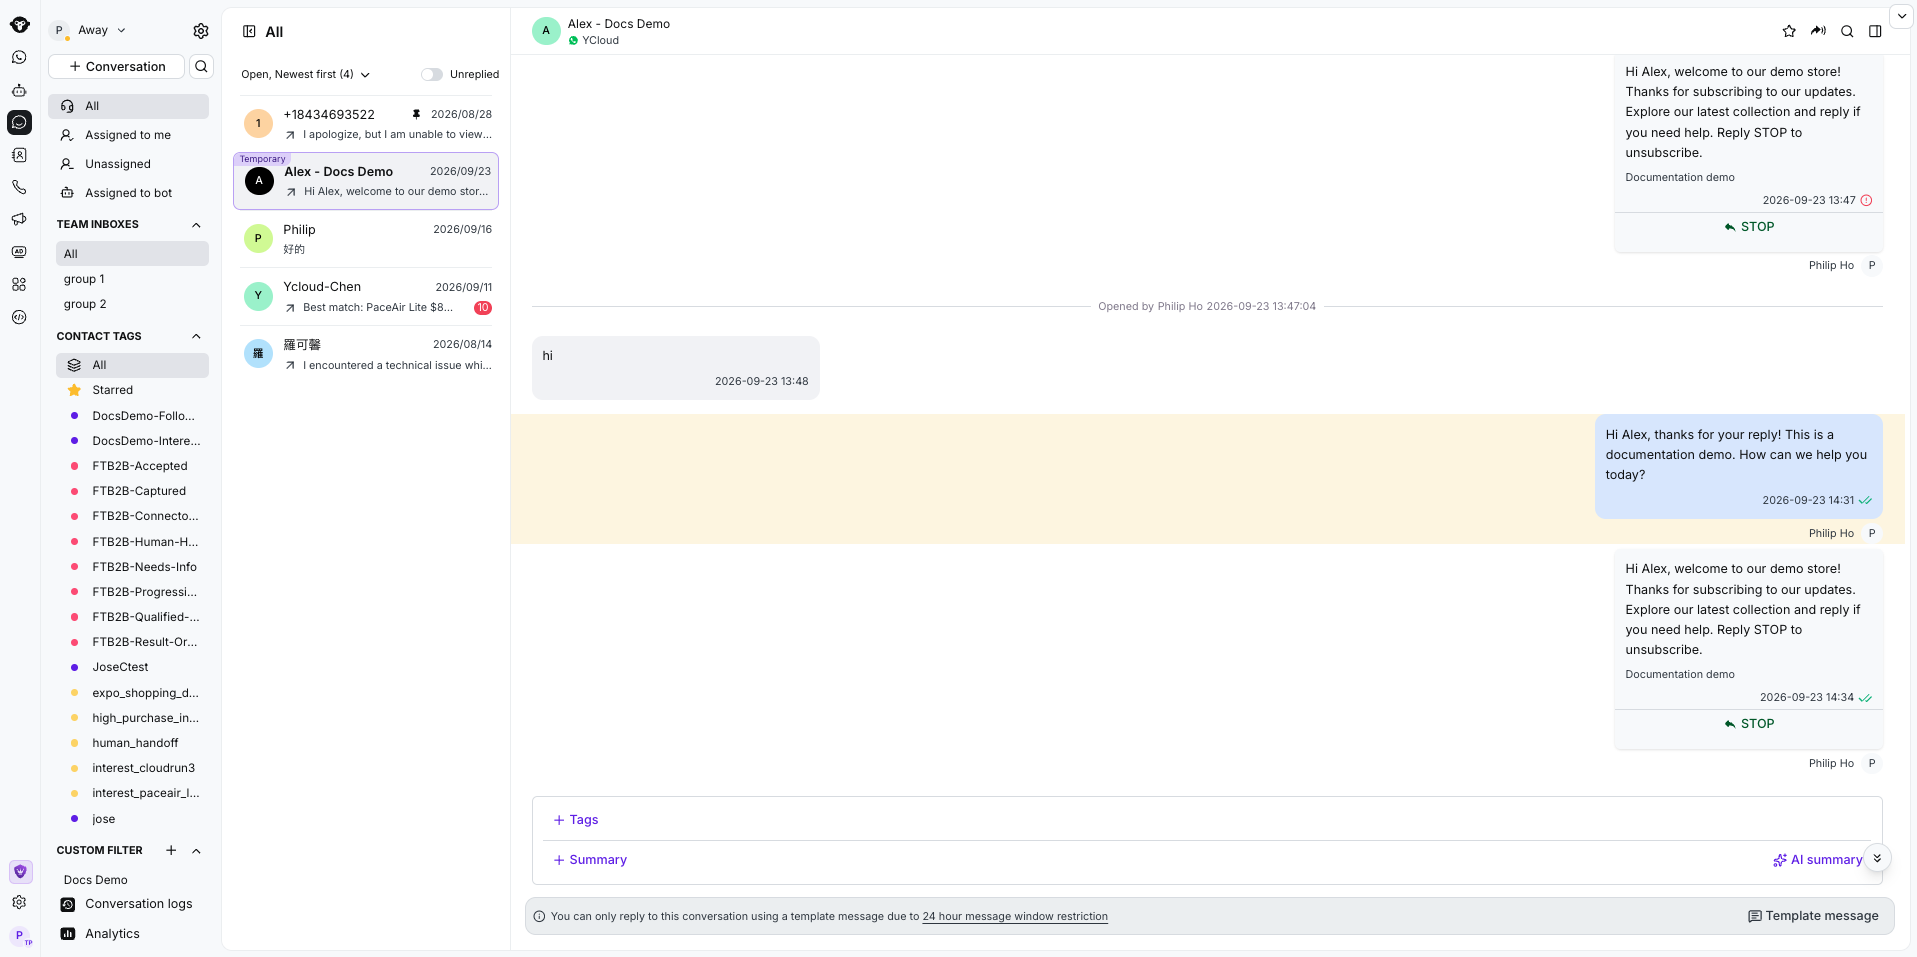Screen dimensions: 1917x957
Task: Open the phone calls icon in left rail
Action: click(19, 187)
